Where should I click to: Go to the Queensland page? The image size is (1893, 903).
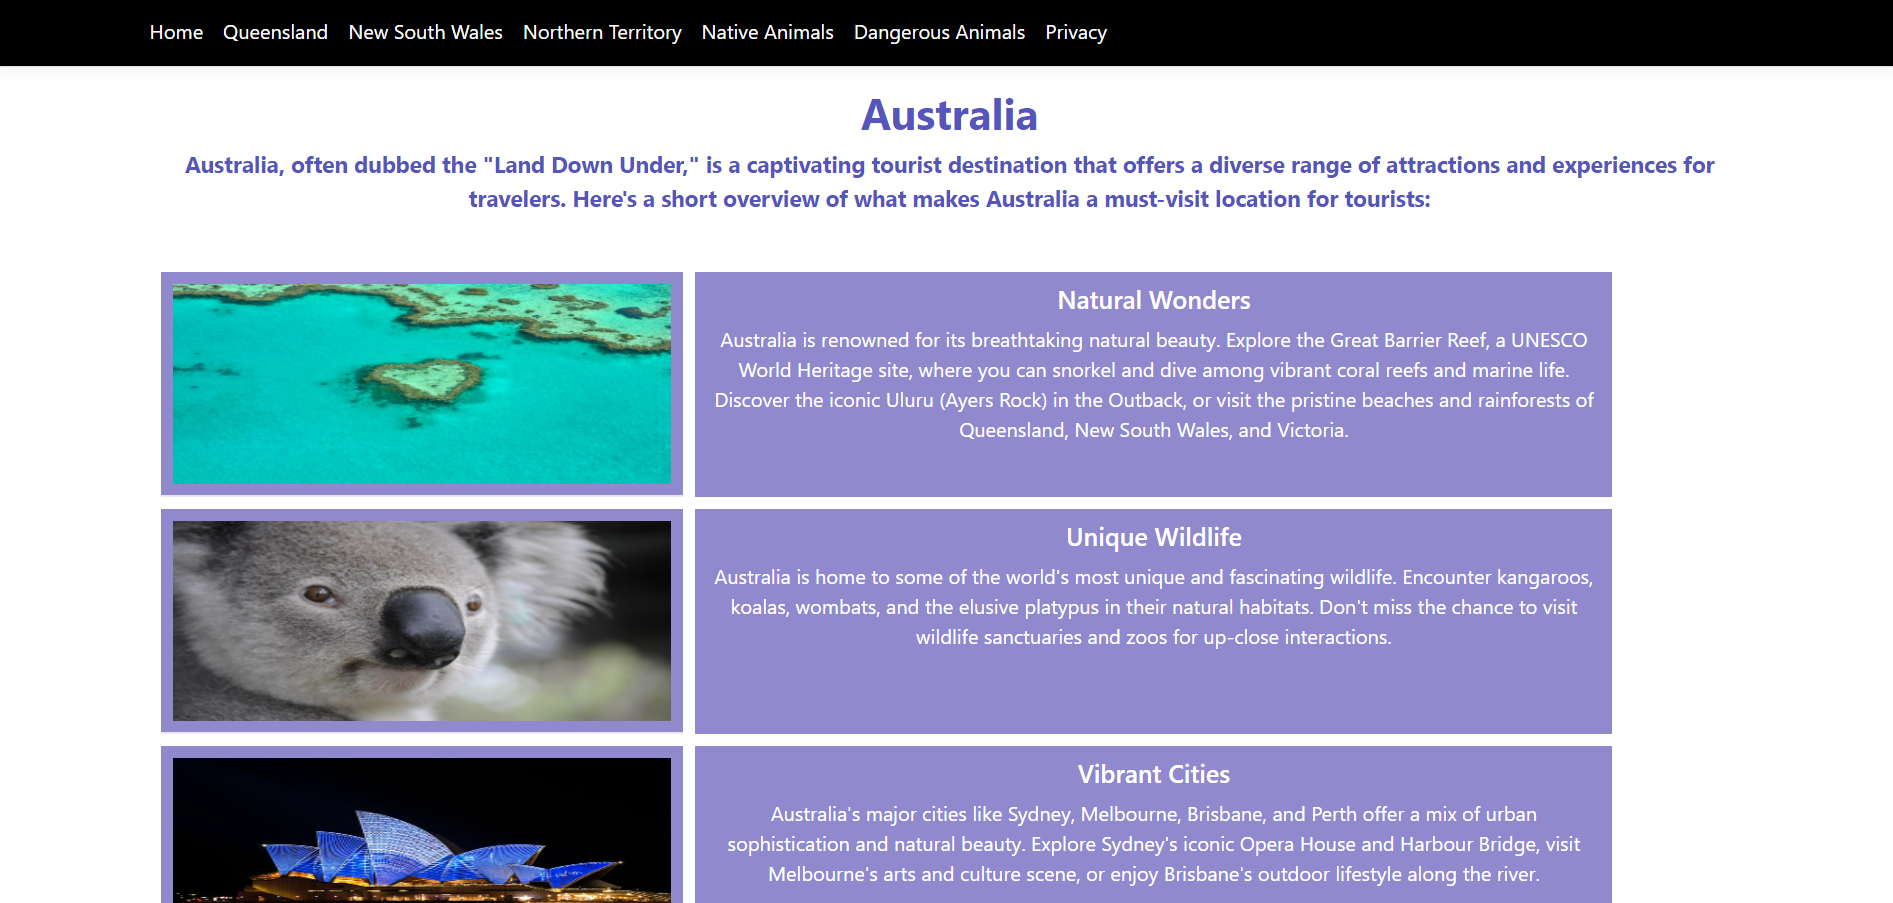click(x=275, y=32)
